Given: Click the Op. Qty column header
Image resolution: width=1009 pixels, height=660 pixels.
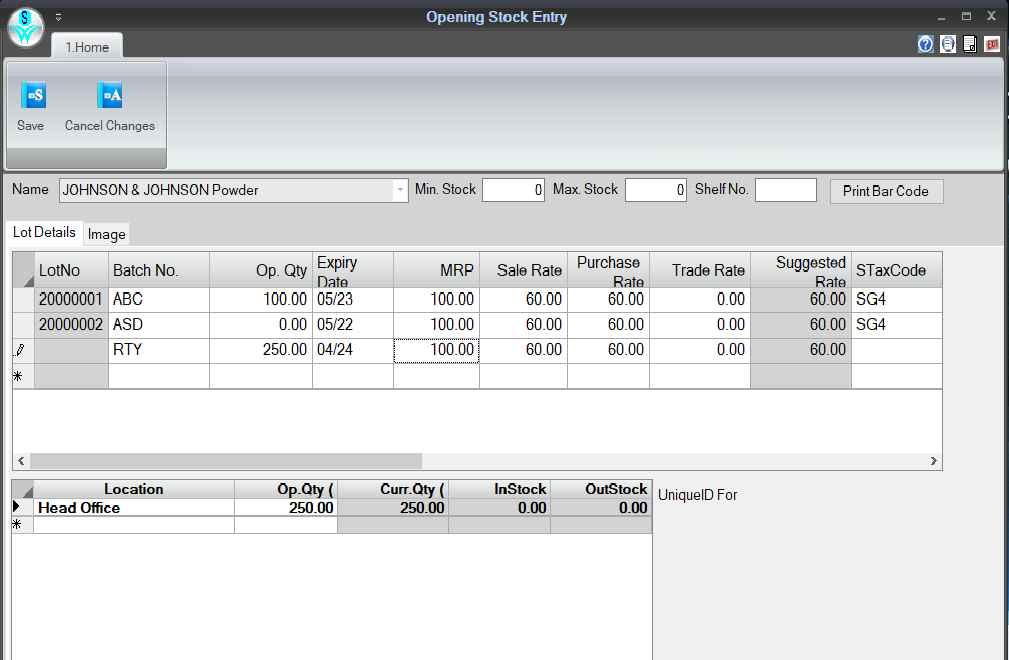Looking at the screenshot, I should click(x=261, y=270).
